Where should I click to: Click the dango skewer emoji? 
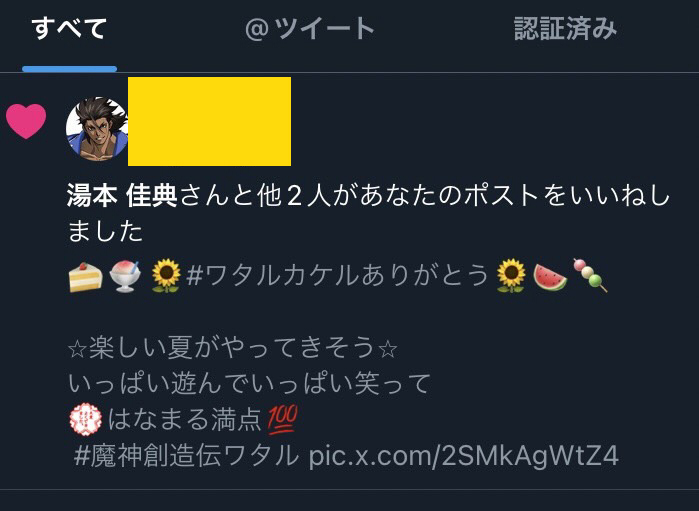tap(590, 275)
